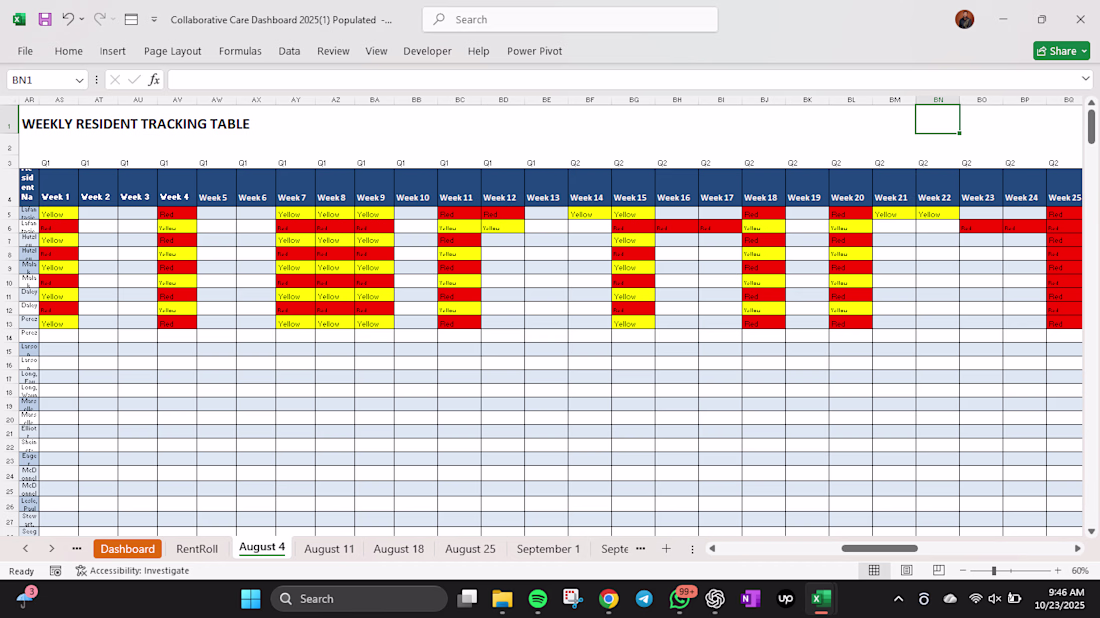Screen dimensions: 1100x618
Task: Click the macro recording status icon
Action: [x=55, y=571]
